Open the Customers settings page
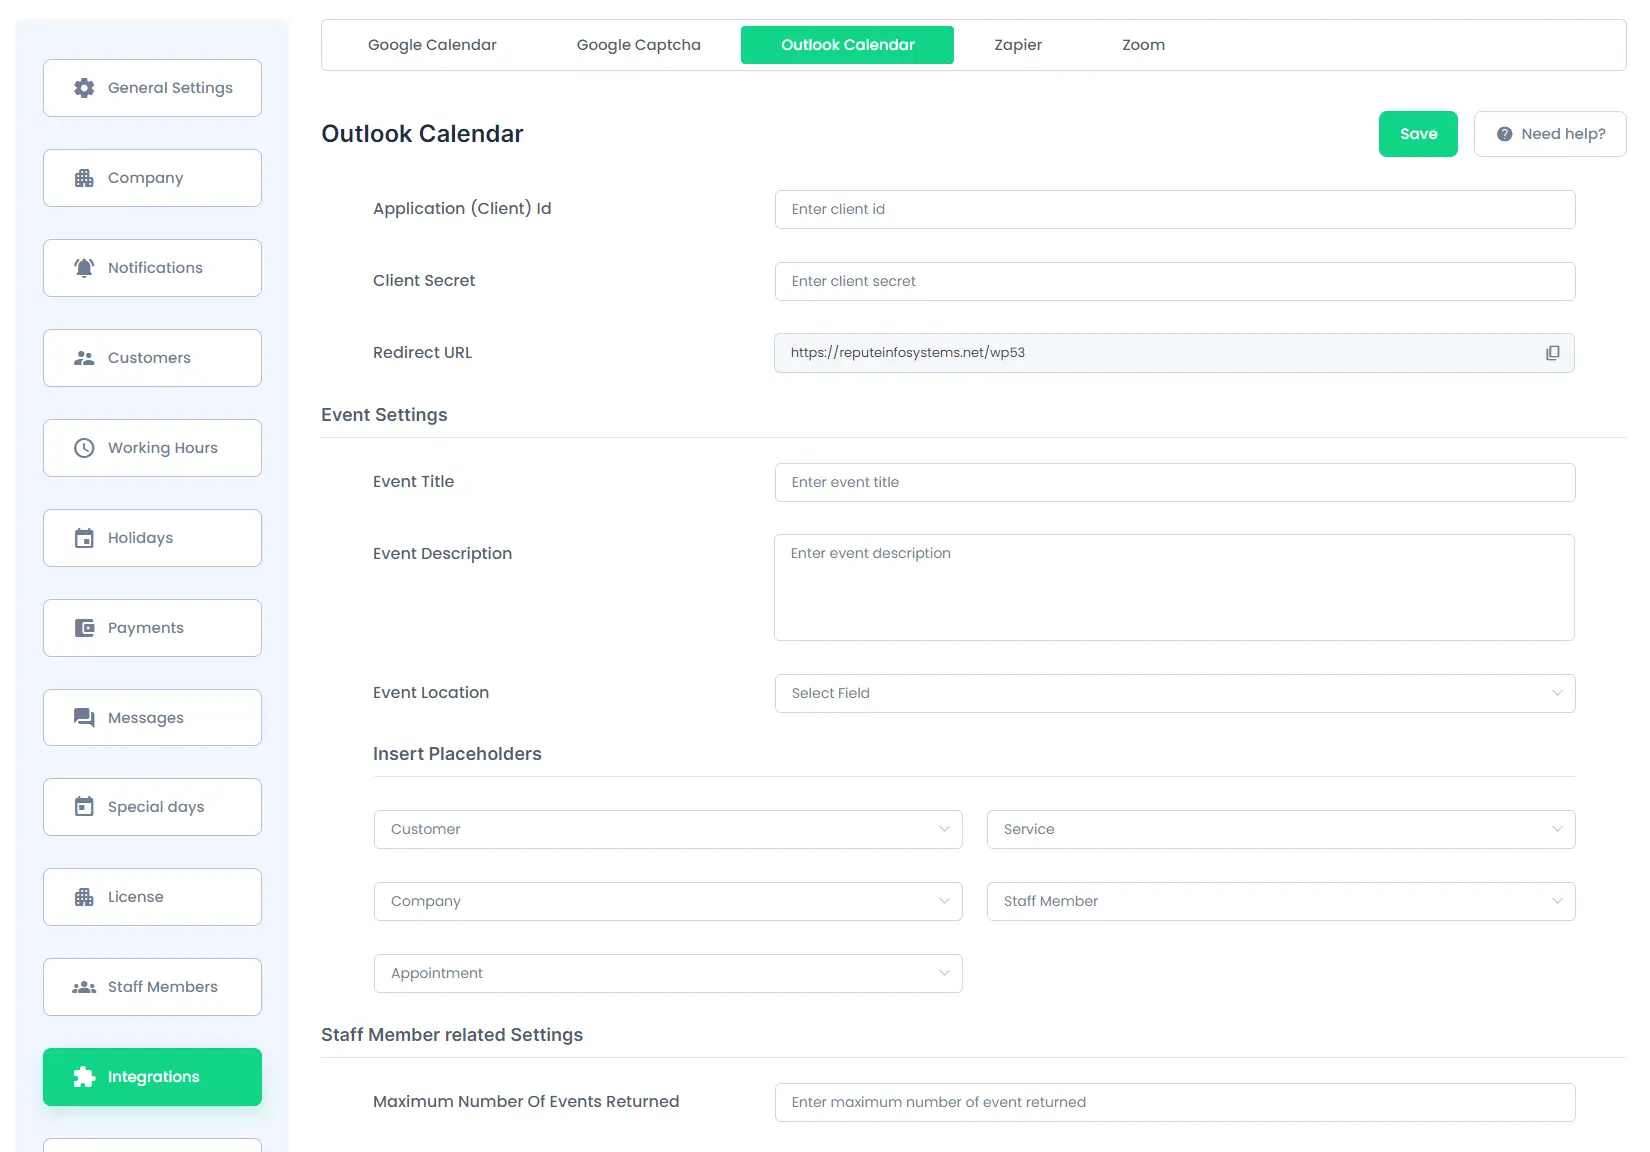This screenshot has width=1650, height=1152. (152, 358)
